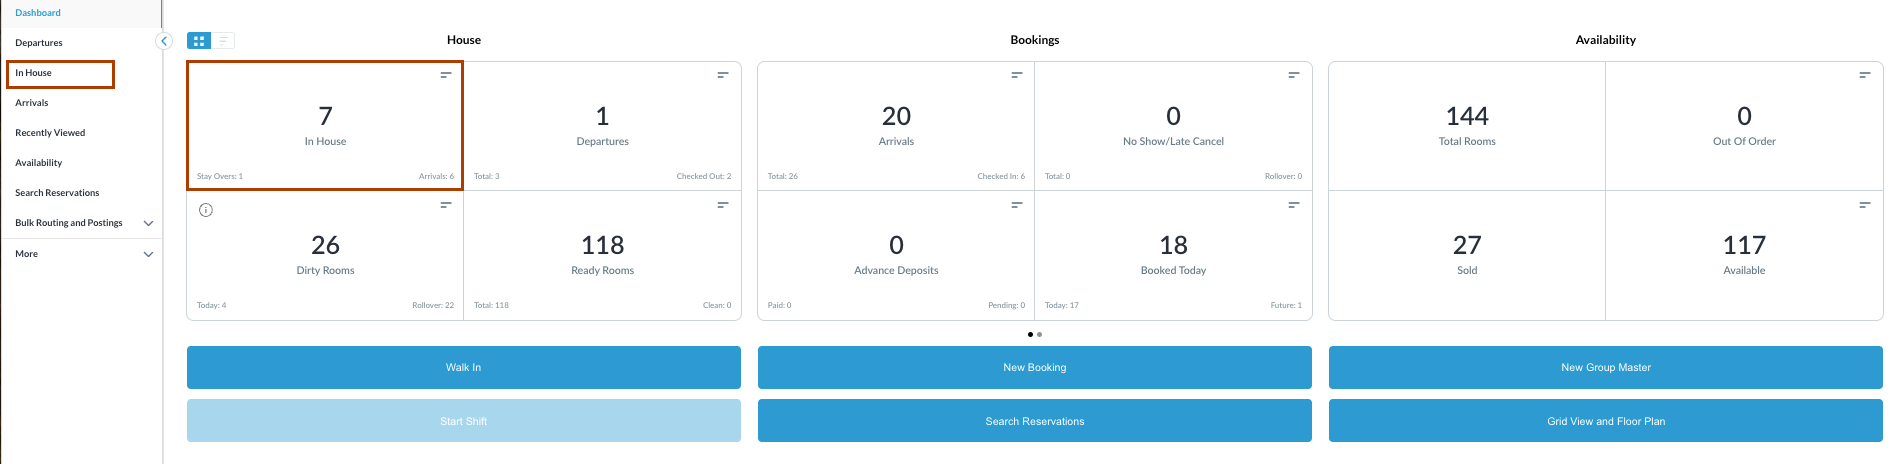Open Departures from the side menu
1902x464 pixels.
pyautogui.click(x=39, y=43)
